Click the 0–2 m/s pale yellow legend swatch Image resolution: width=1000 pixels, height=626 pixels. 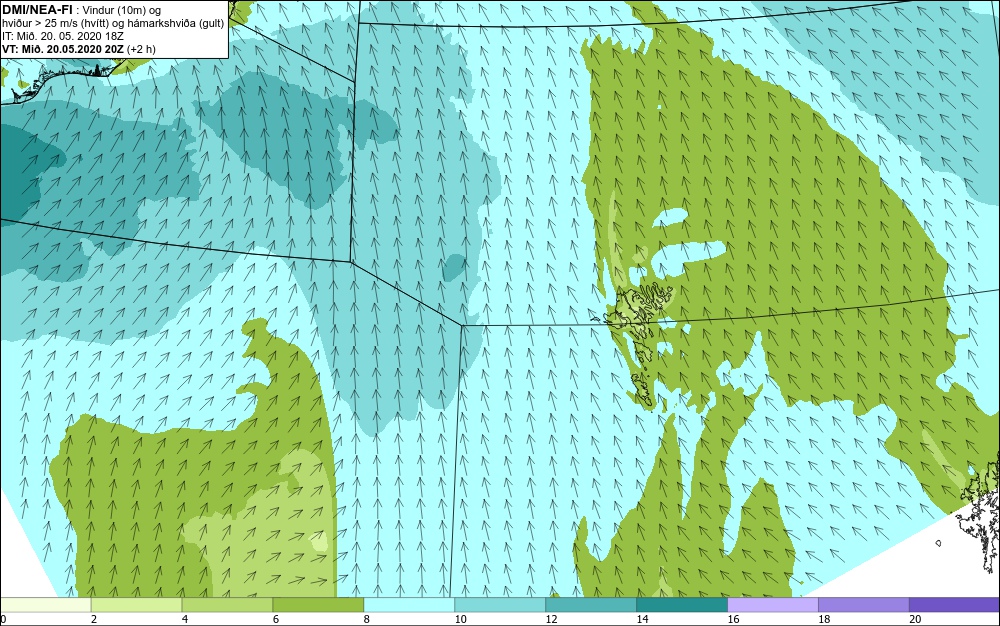[x=46, y=605]
